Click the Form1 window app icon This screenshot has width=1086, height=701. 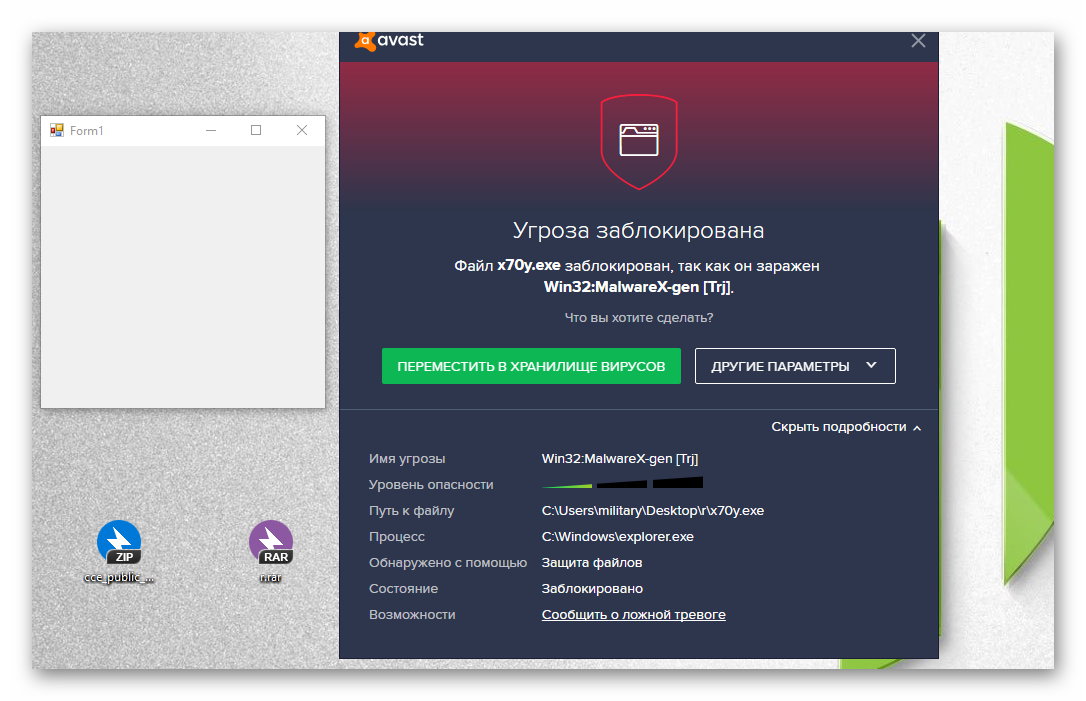pos(57,130)
